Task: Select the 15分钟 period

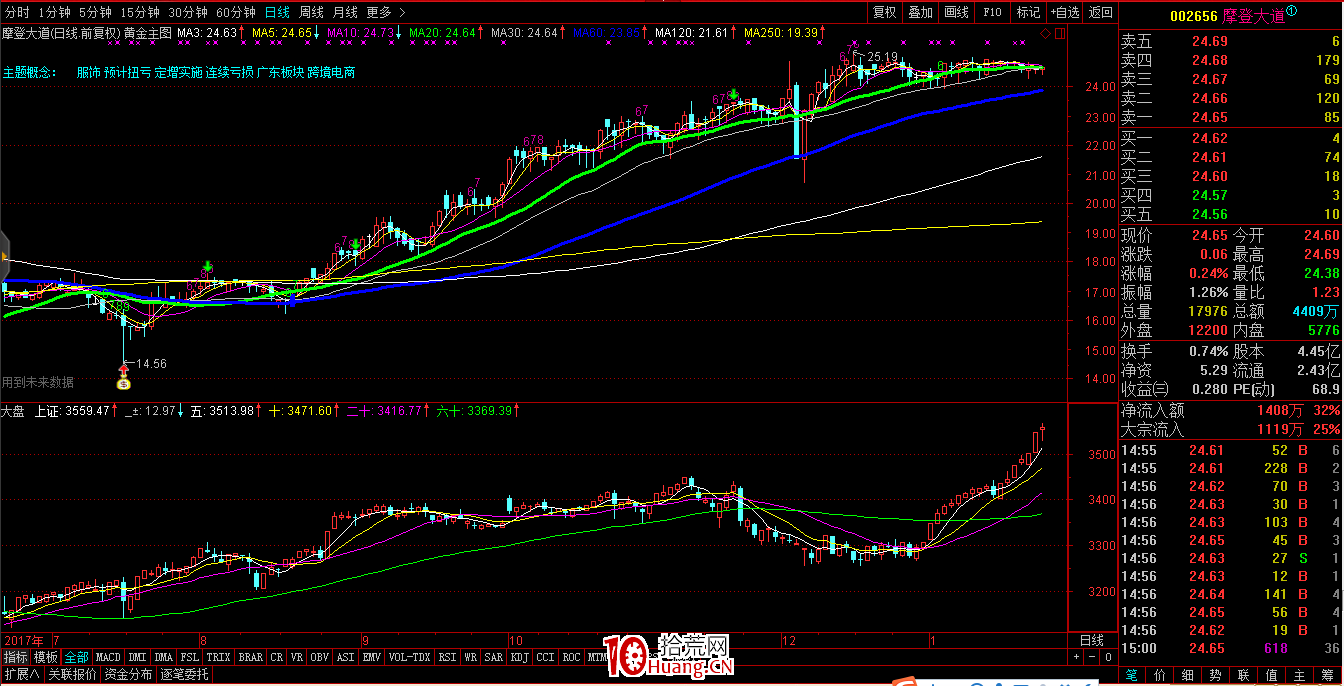Action: (x=140, y=12)
